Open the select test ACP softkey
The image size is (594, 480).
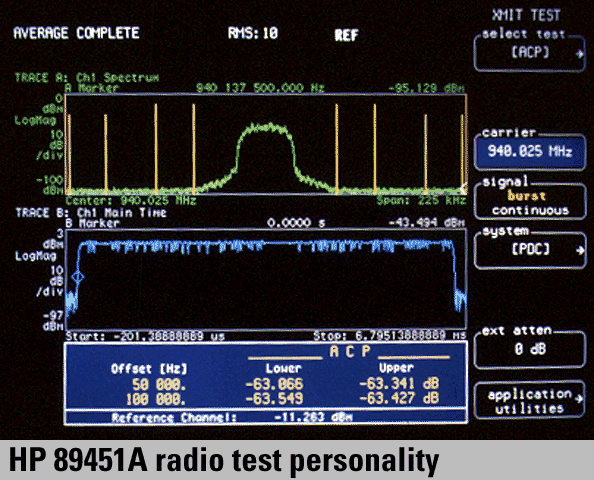[x=530, y=52]
